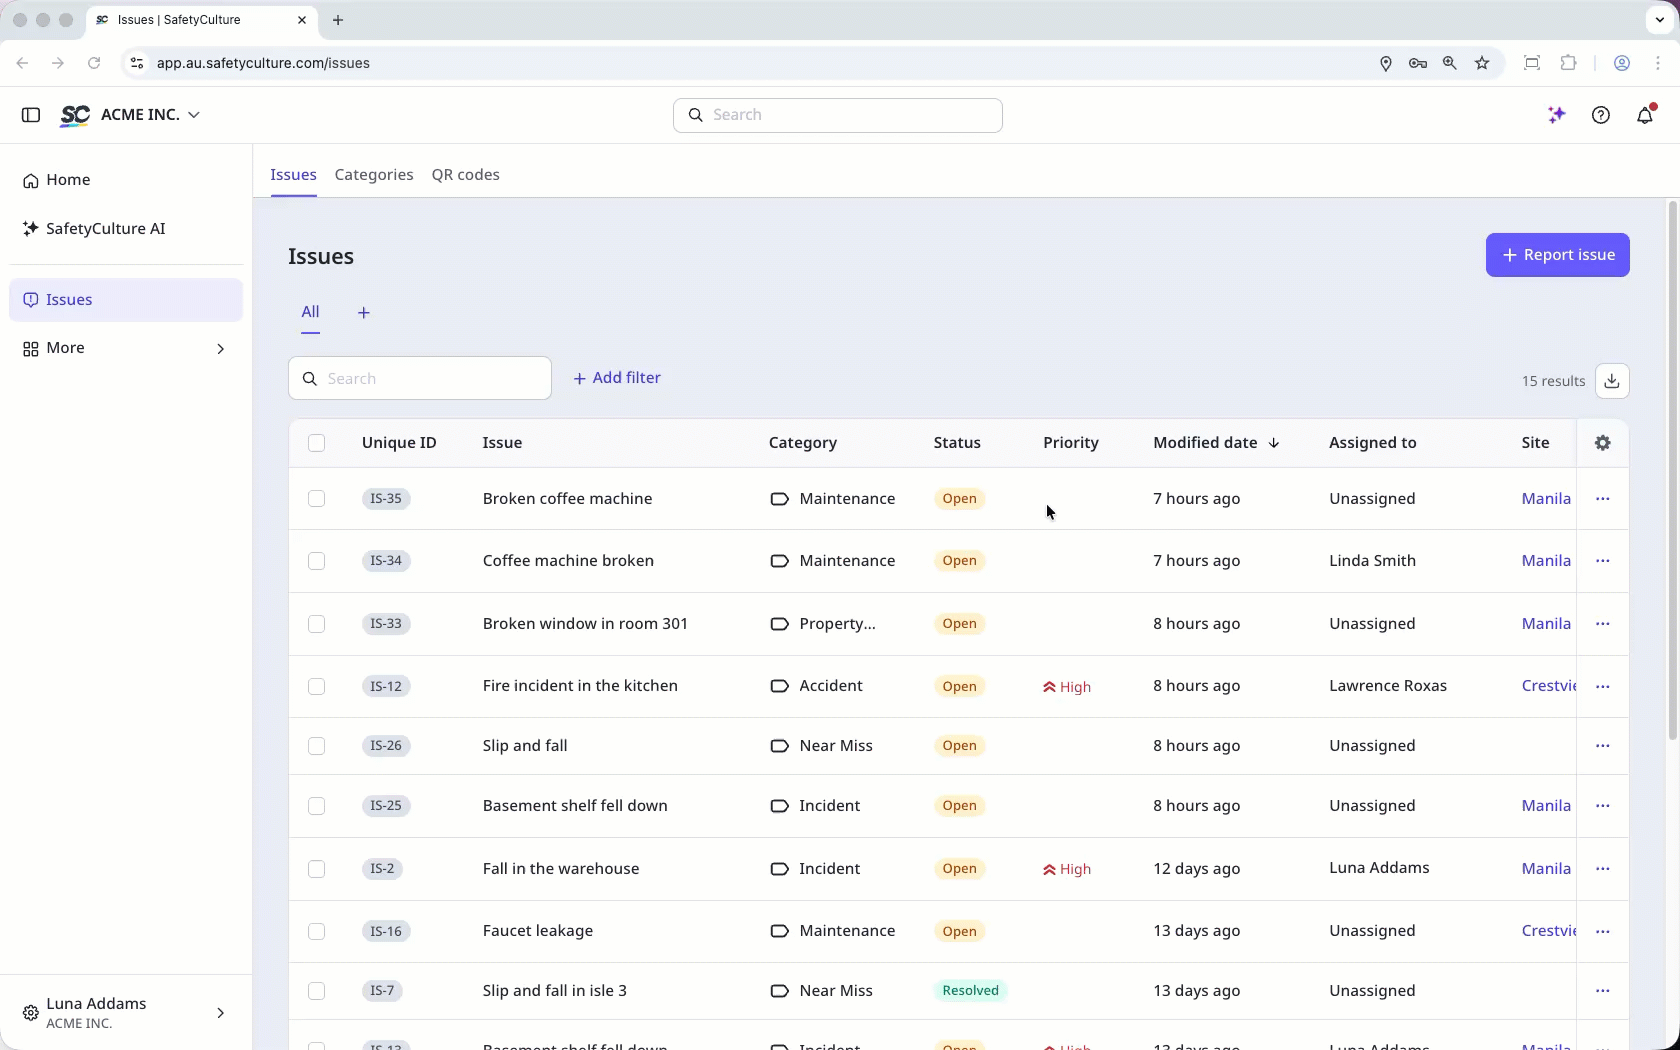Open the Broken coffee machine issue
This screenshot has height=1050, width=1680.
[567, 499]
